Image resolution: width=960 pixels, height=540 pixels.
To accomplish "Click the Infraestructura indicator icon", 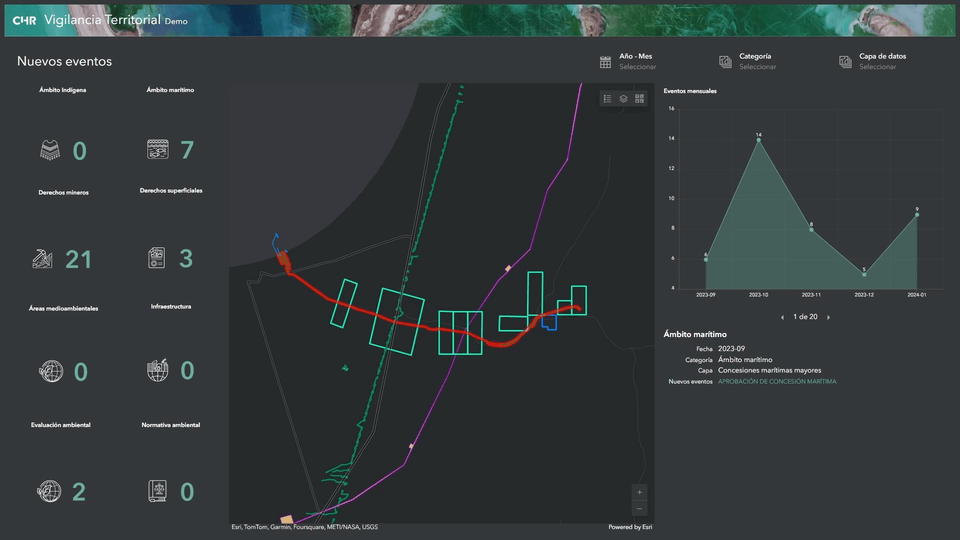I will 157,371.
